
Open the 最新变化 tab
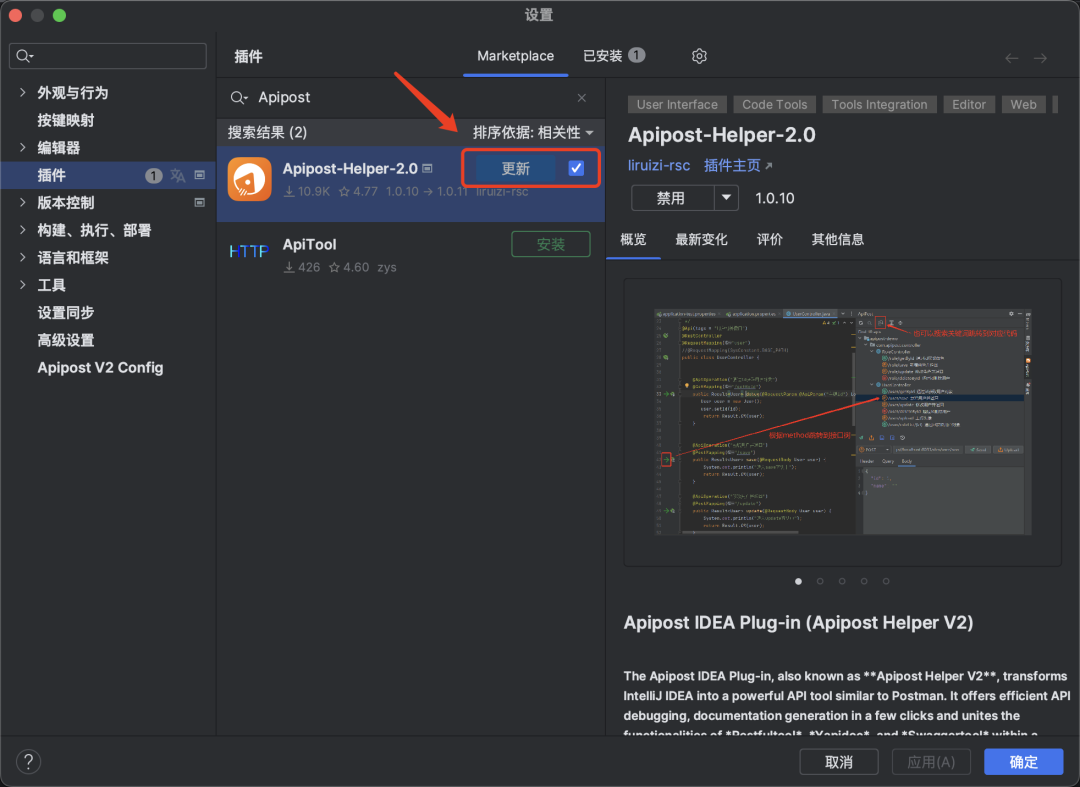701,240
